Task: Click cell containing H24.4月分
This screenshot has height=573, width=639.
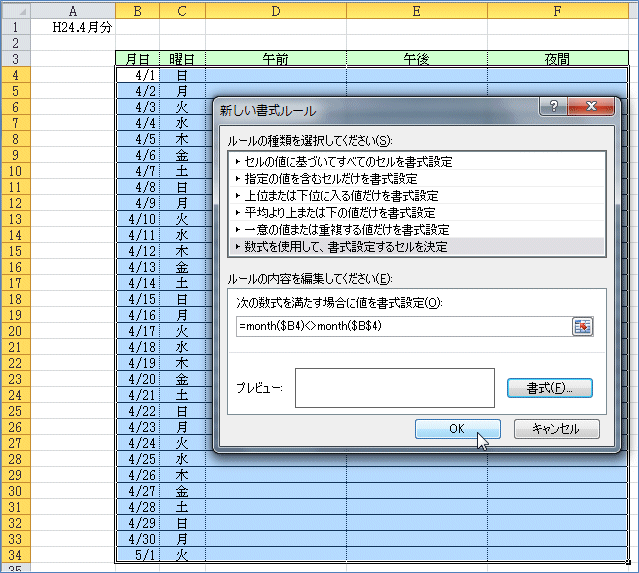Action: tap(73, 27)
